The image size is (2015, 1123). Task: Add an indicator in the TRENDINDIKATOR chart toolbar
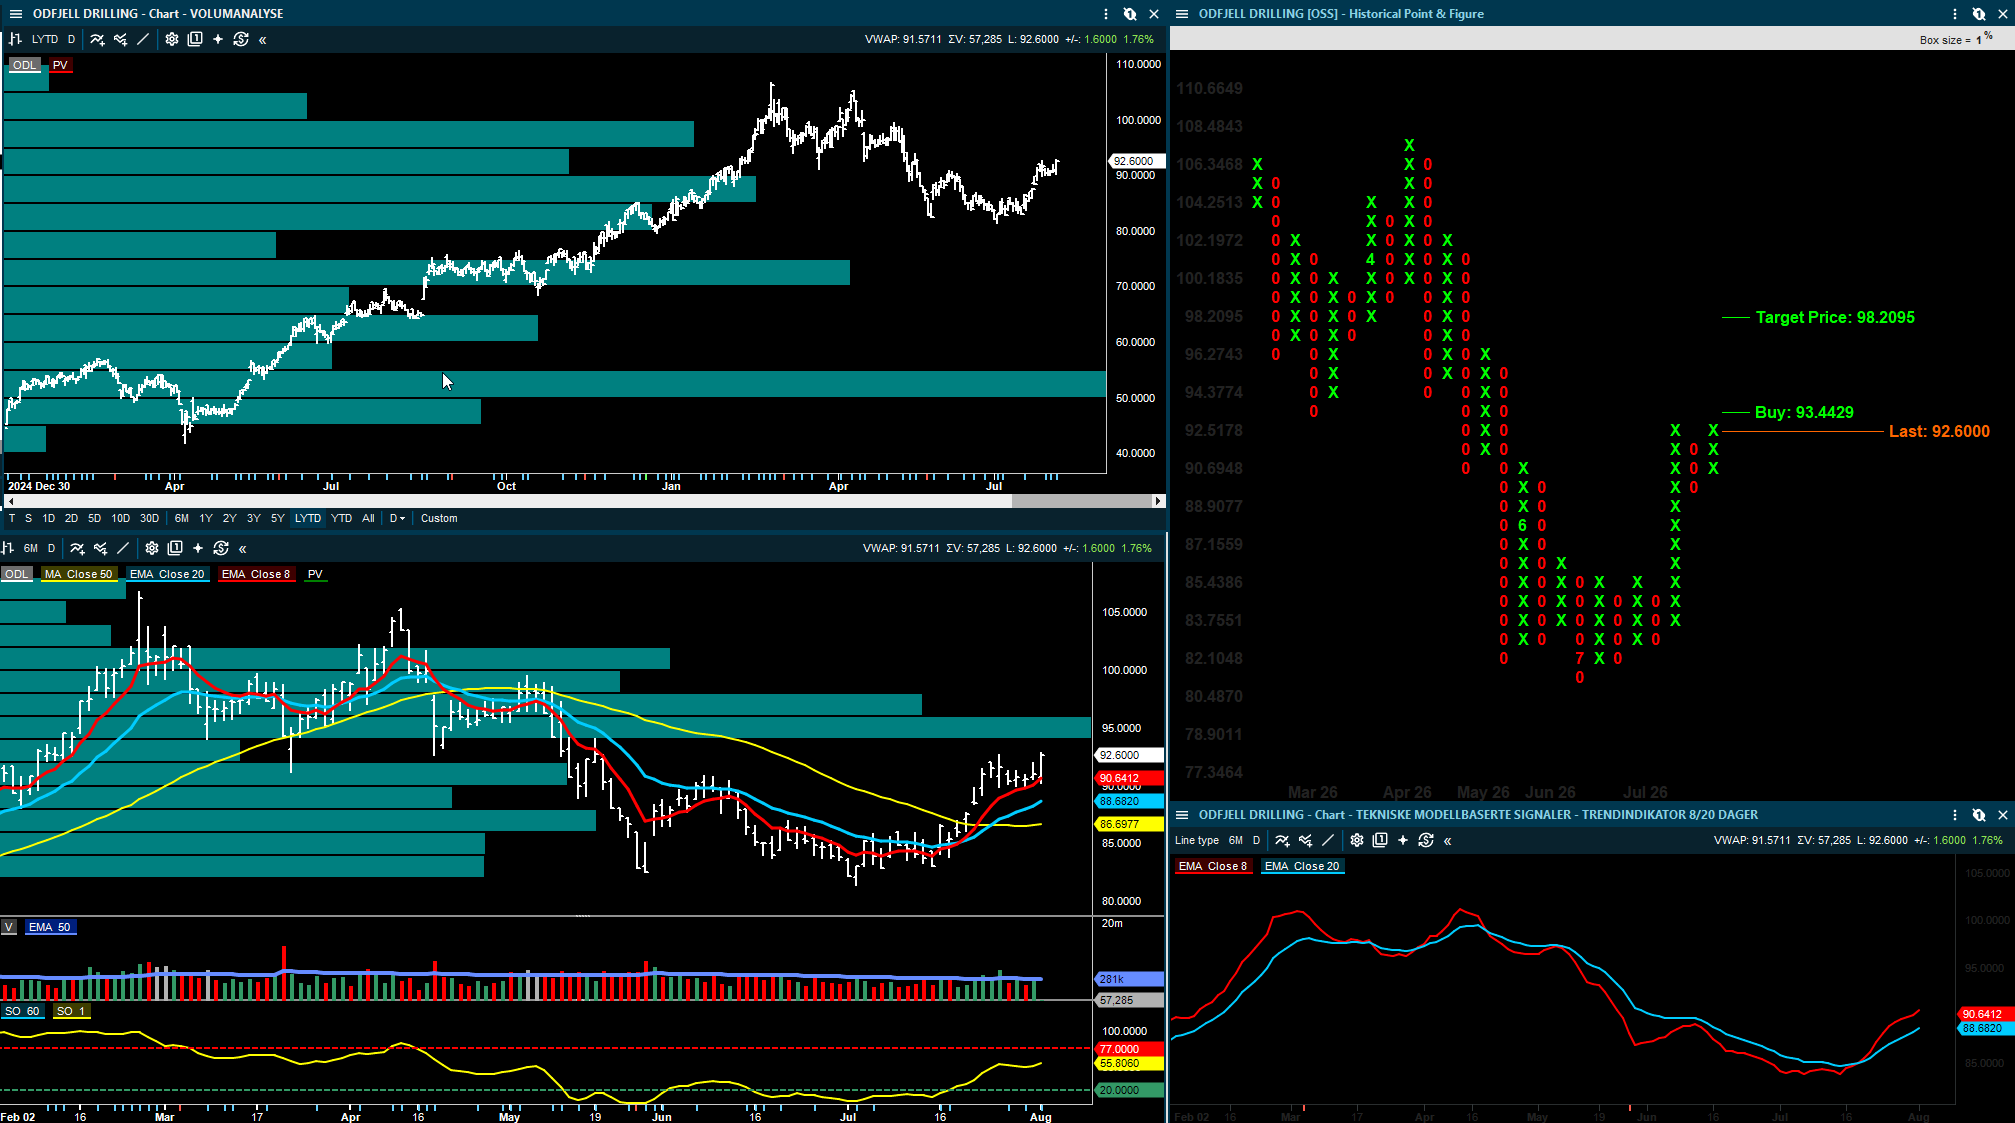[x=1282, y=841]
